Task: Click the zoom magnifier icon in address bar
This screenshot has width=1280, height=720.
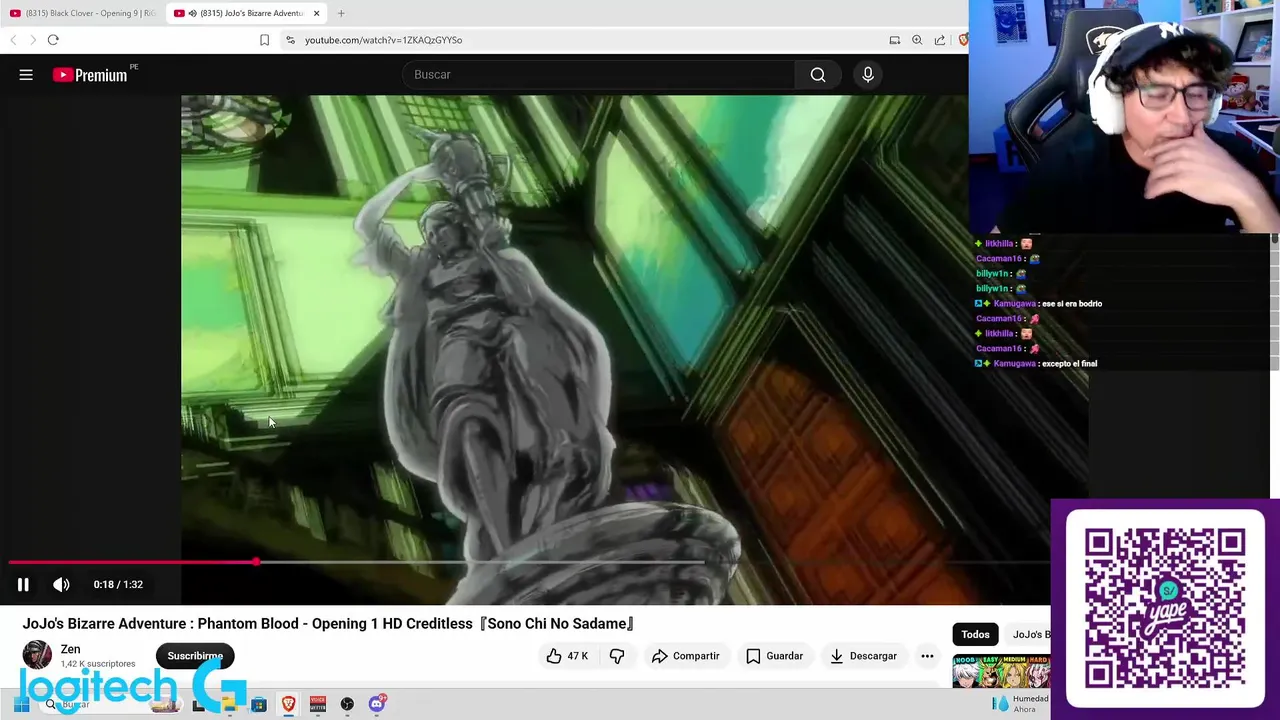Action: click(917, 40)
